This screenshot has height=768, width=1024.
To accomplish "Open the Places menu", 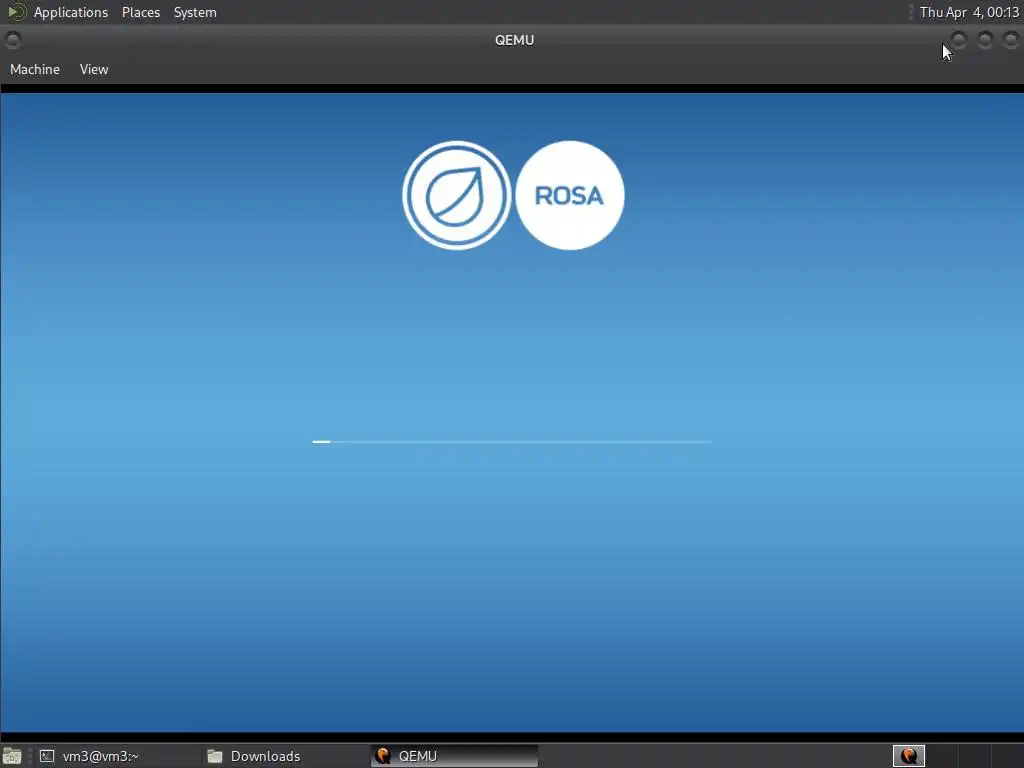I will pyautogui.click(x=140, y=12).
